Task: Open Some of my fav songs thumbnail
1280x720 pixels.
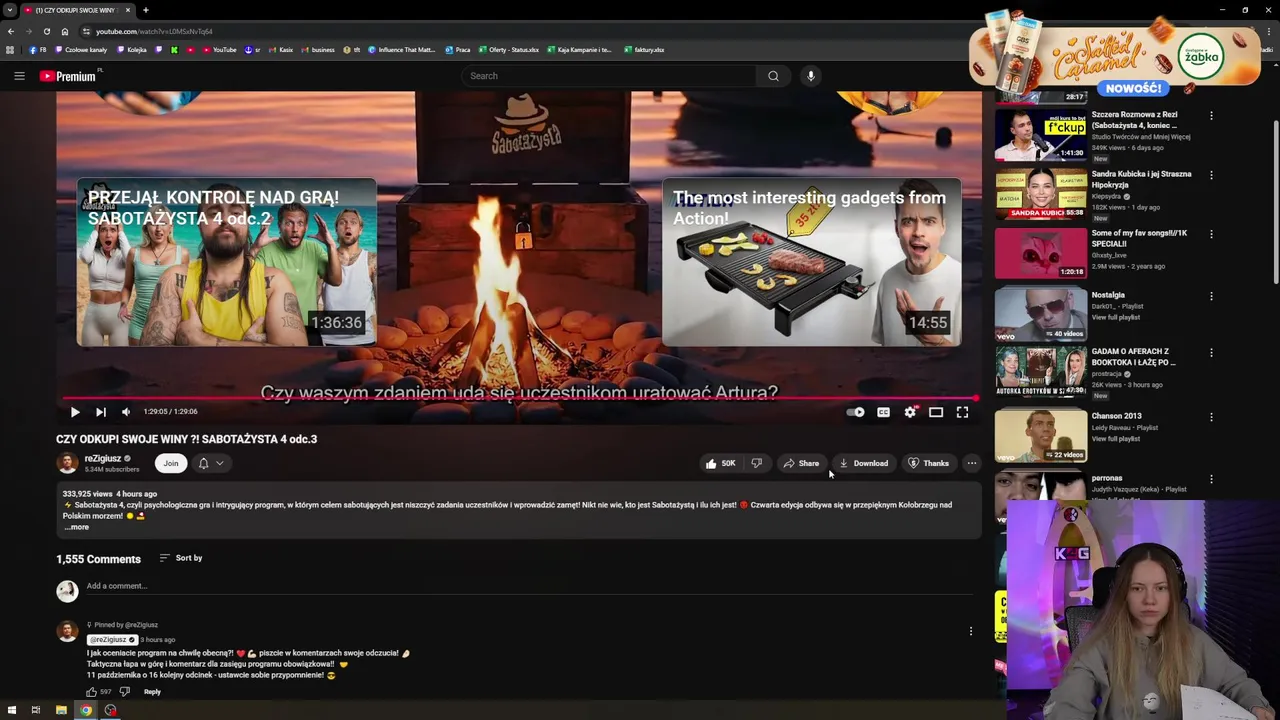Action: tap(1041, 253)
